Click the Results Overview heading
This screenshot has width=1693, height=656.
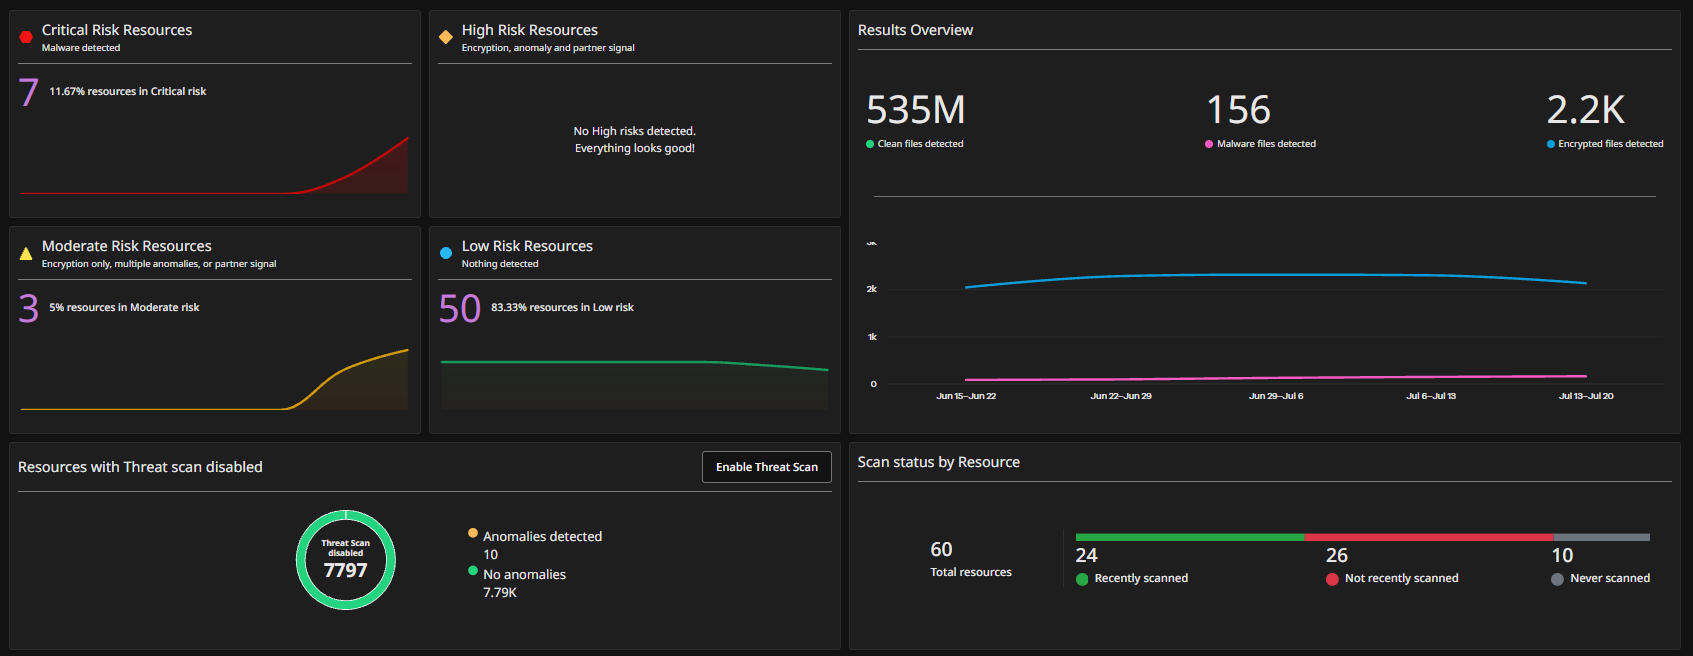click(915, 30)
